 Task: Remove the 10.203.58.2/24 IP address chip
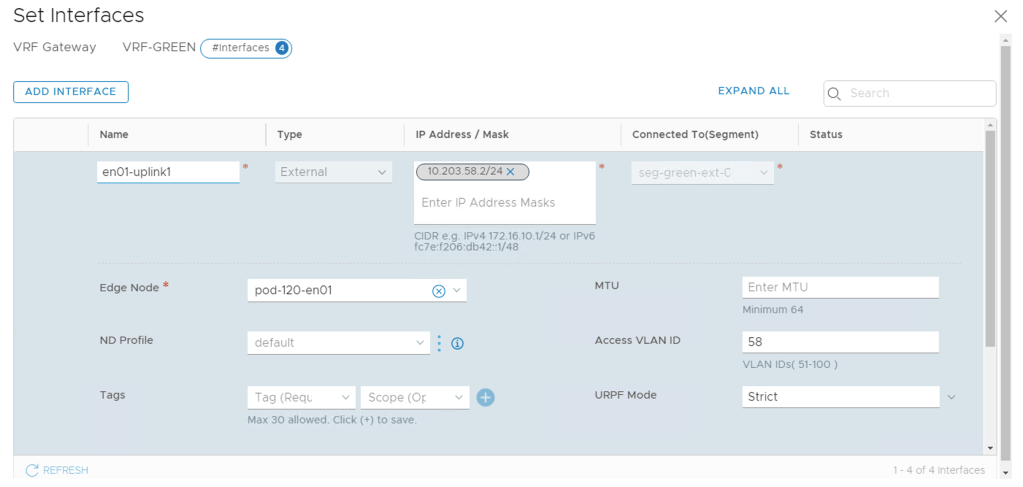[510, 172]
